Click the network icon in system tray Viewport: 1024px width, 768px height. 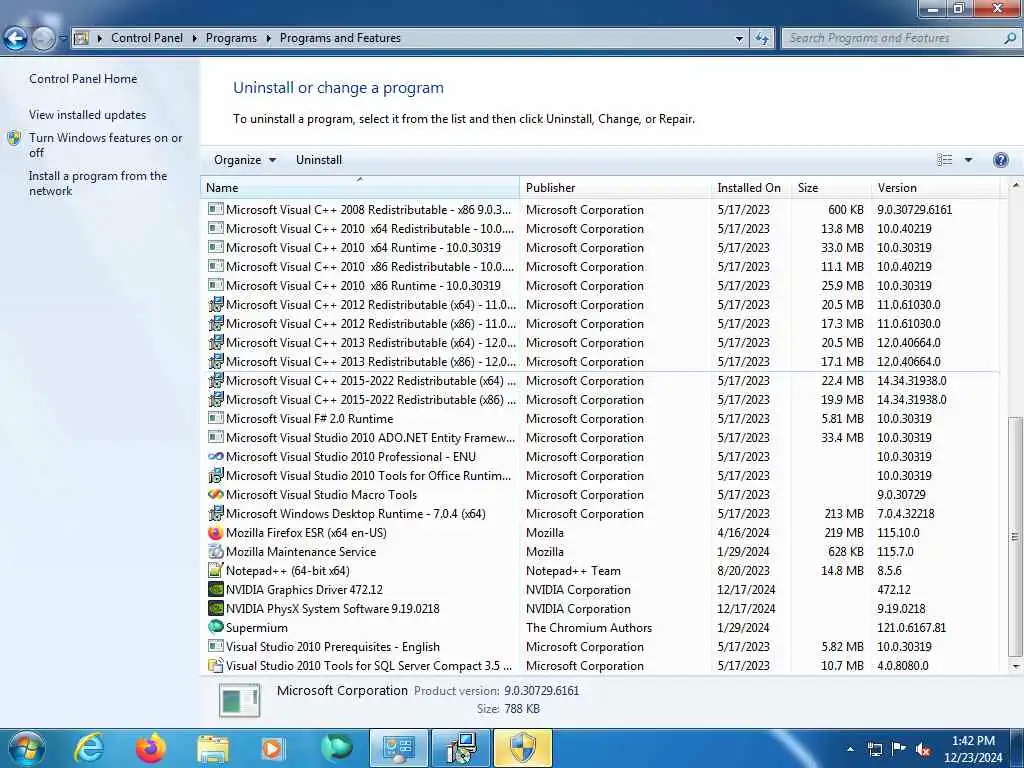point(874,749)
